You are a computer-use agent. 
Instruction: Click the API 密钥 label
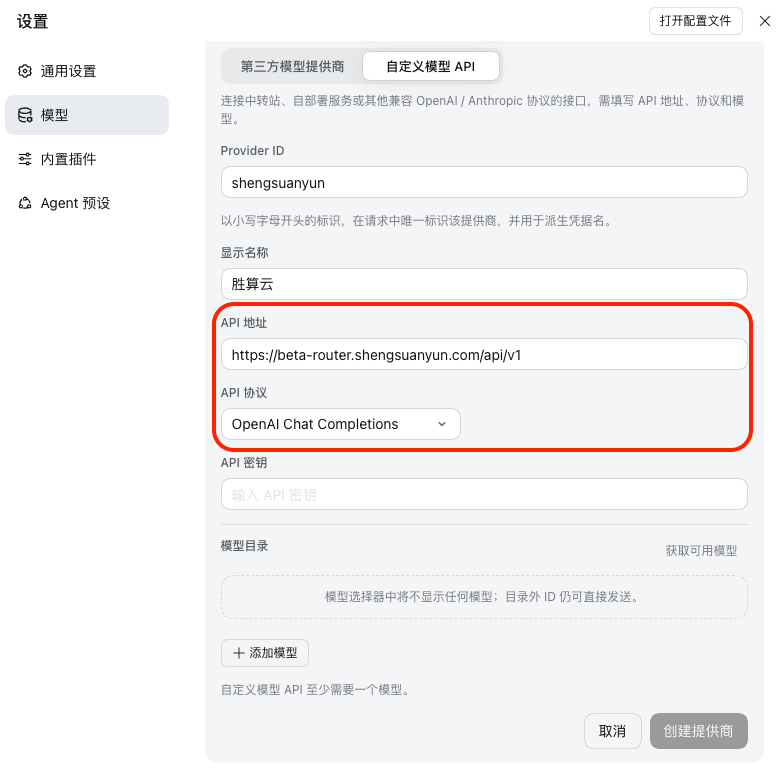pos(244,462)
